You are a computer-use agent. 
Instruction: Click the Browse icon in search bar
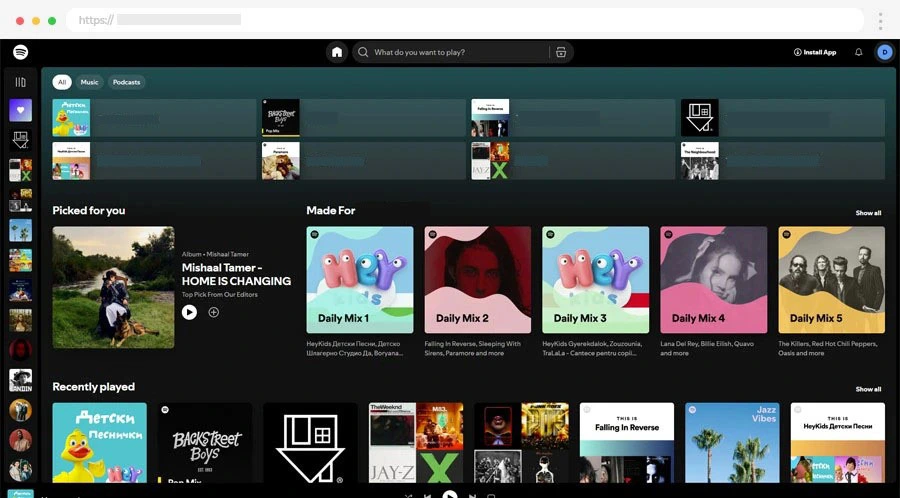(x=561, y=52)
